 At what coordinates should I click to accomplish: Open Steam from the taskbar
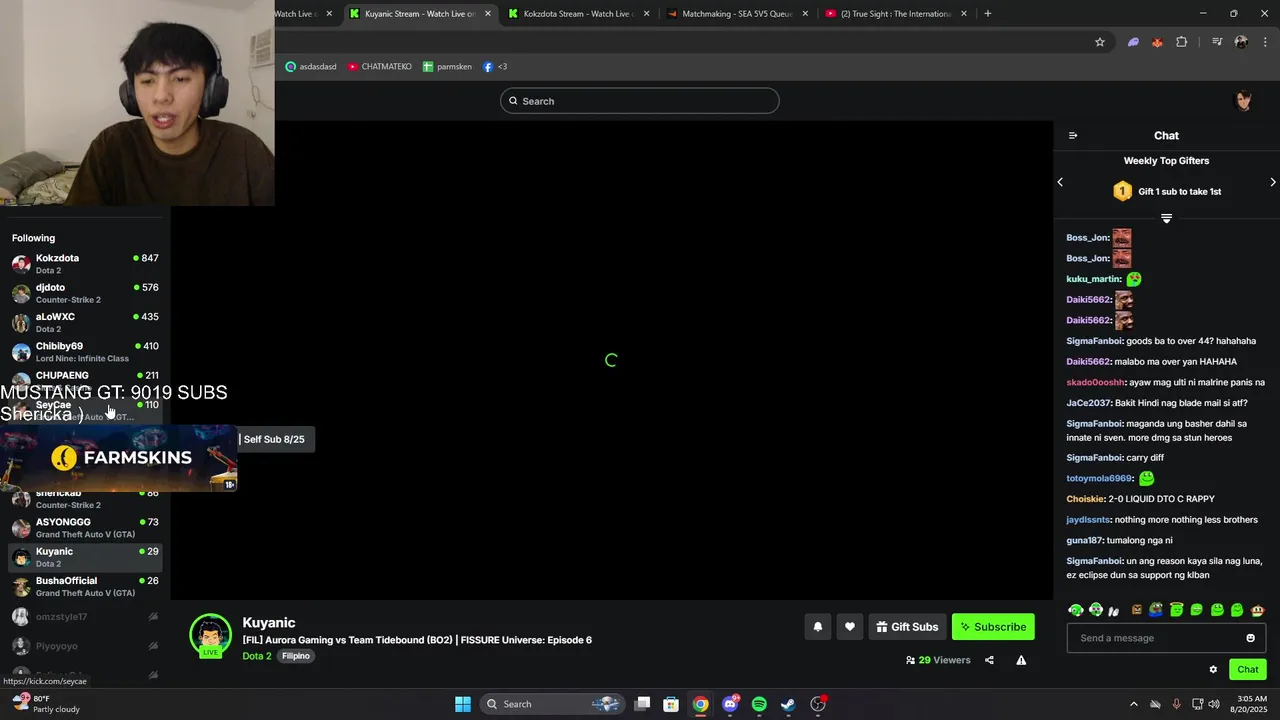[788, 704]
